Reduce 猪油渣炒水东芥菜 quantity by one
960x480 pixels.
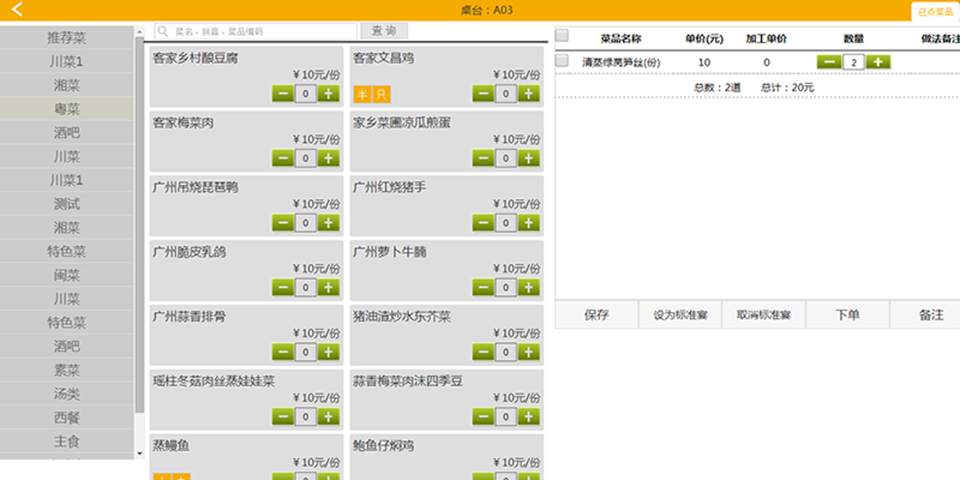[483, 352]
